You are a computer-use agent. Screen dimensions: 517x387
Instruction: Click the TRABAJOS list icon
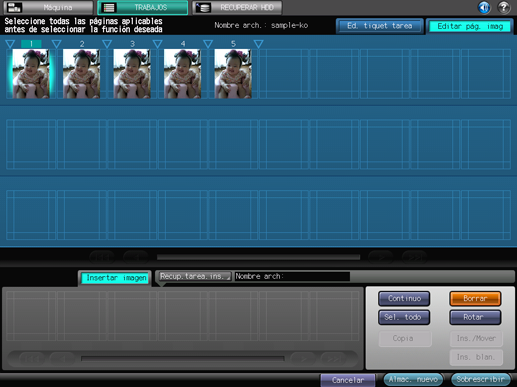[109, 7]
